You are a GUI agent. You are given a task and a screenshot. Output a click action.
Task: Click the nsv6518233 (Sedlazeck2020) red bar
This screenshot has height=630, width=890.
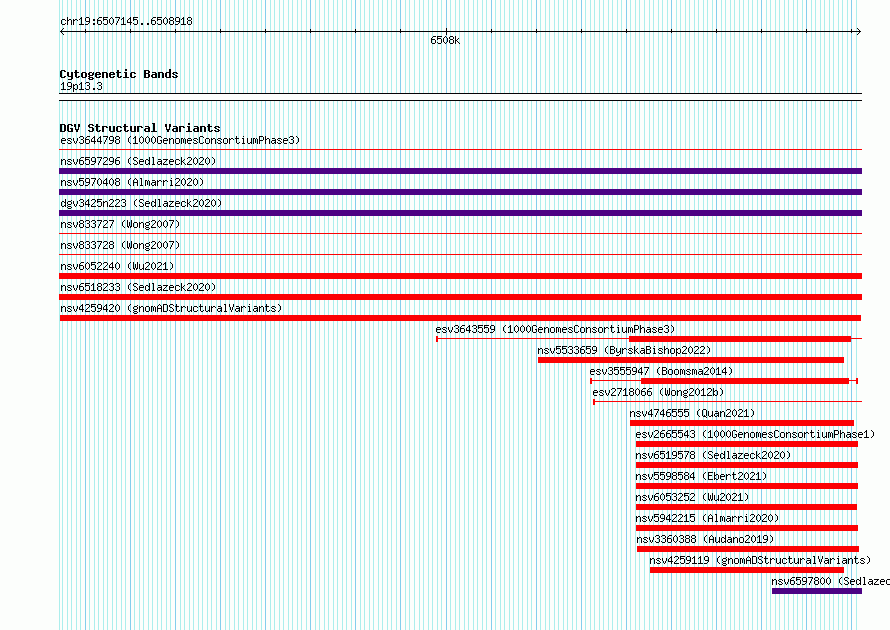pyautogui.click(x=460, y=297)
